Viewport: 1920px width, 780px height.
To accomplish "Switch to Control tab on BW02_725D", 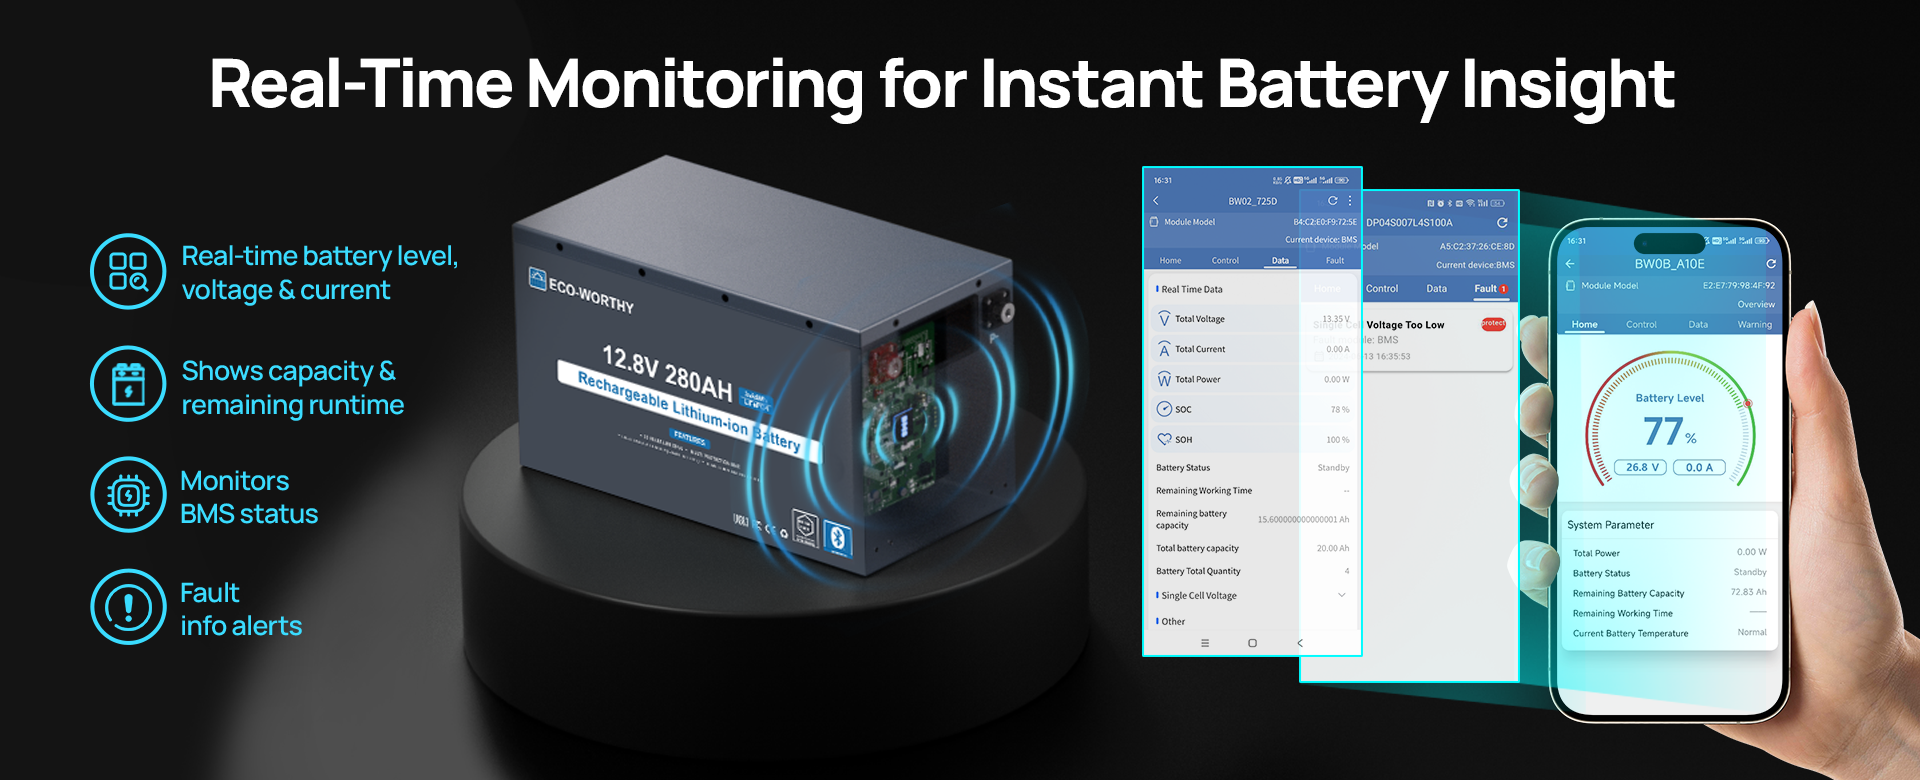I will click(x=1225, y=260).
